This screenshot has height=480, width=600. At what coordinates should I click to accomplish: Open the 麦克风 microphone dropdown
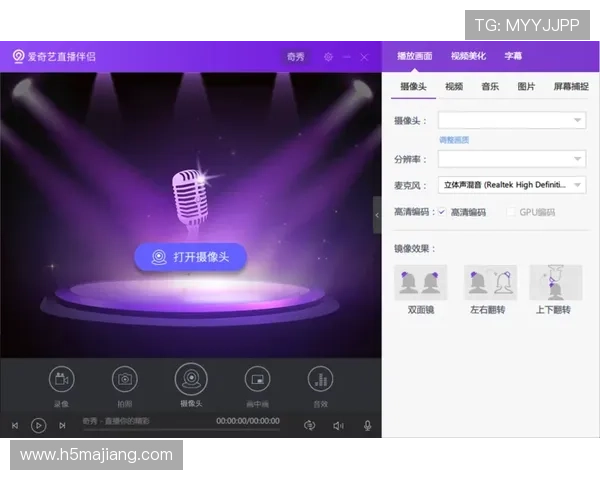512,185
